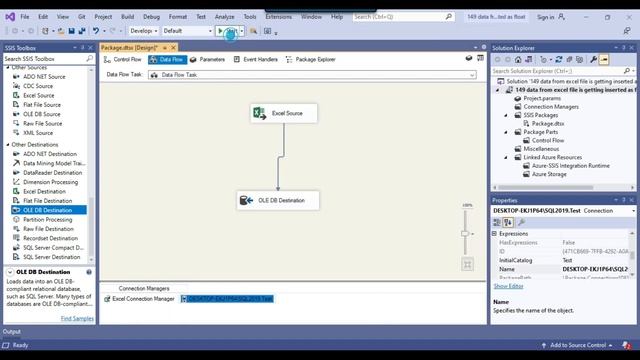
Task: Click Show Editor link
Action: [508, 287]
